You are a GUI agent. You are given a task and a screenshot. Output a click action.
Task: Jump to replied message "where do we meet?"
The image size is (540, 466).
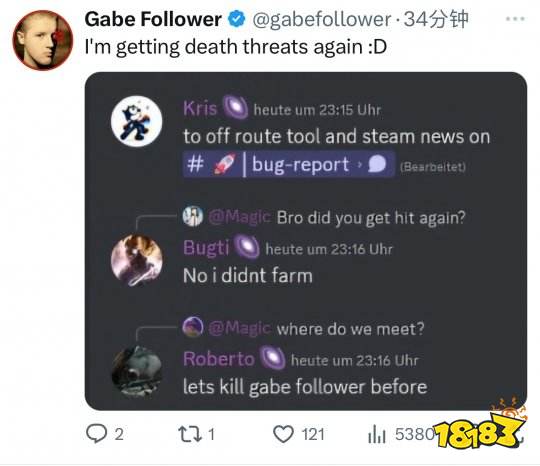click(351, 329)
